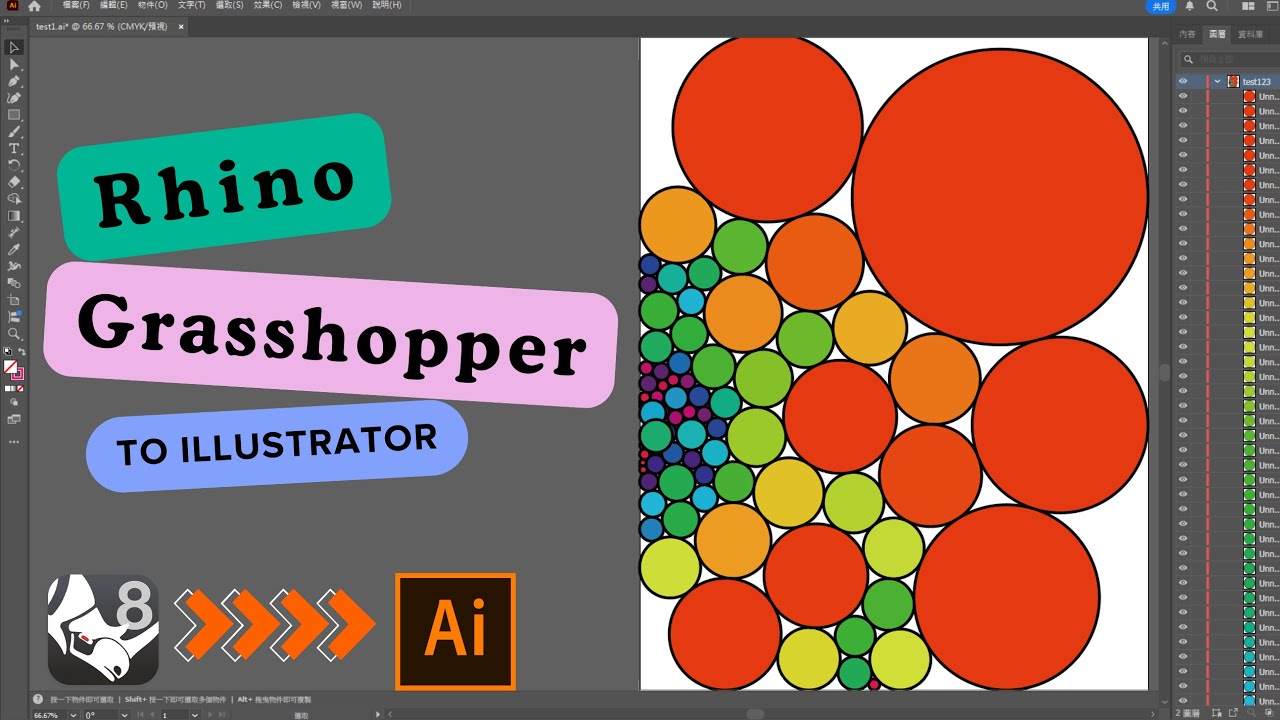Open the 編輯(E) menu
Viewport: 1280px width, 720px height.
coord(114,6)
